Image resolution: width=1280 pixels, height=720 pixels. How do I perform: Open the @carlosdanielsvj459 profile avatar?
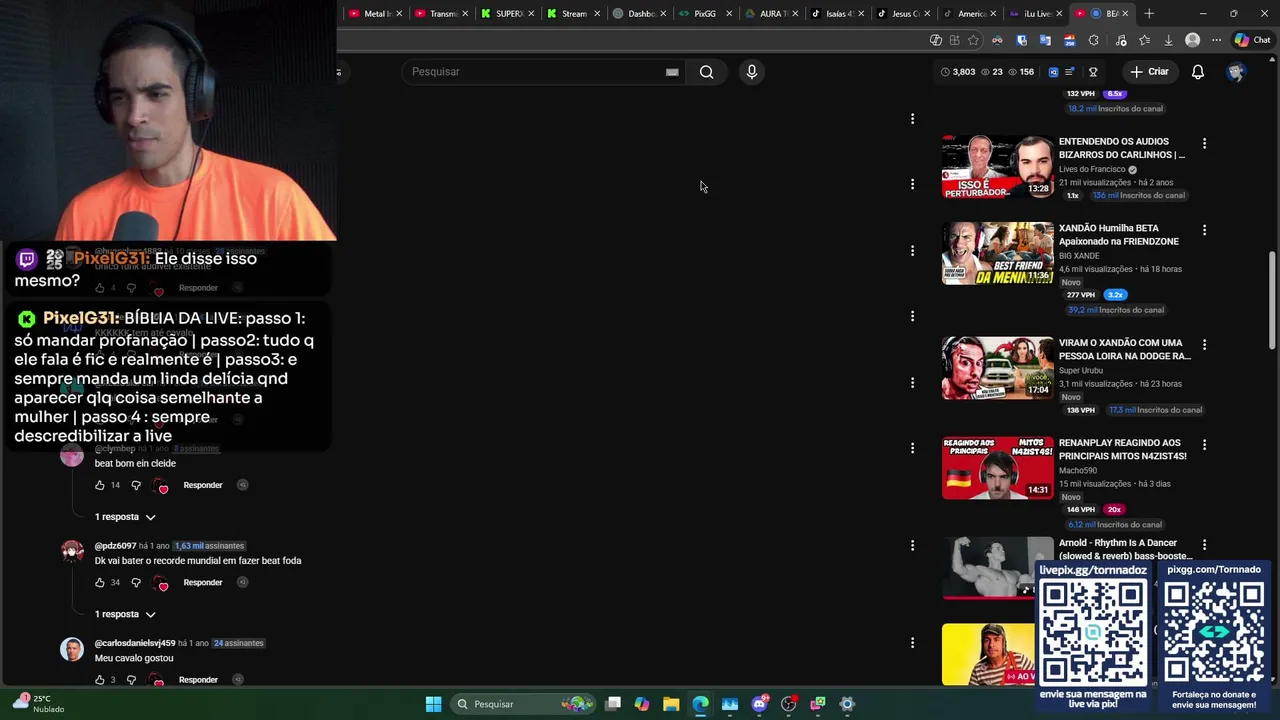pyautogui.click(x=72, y=649)
